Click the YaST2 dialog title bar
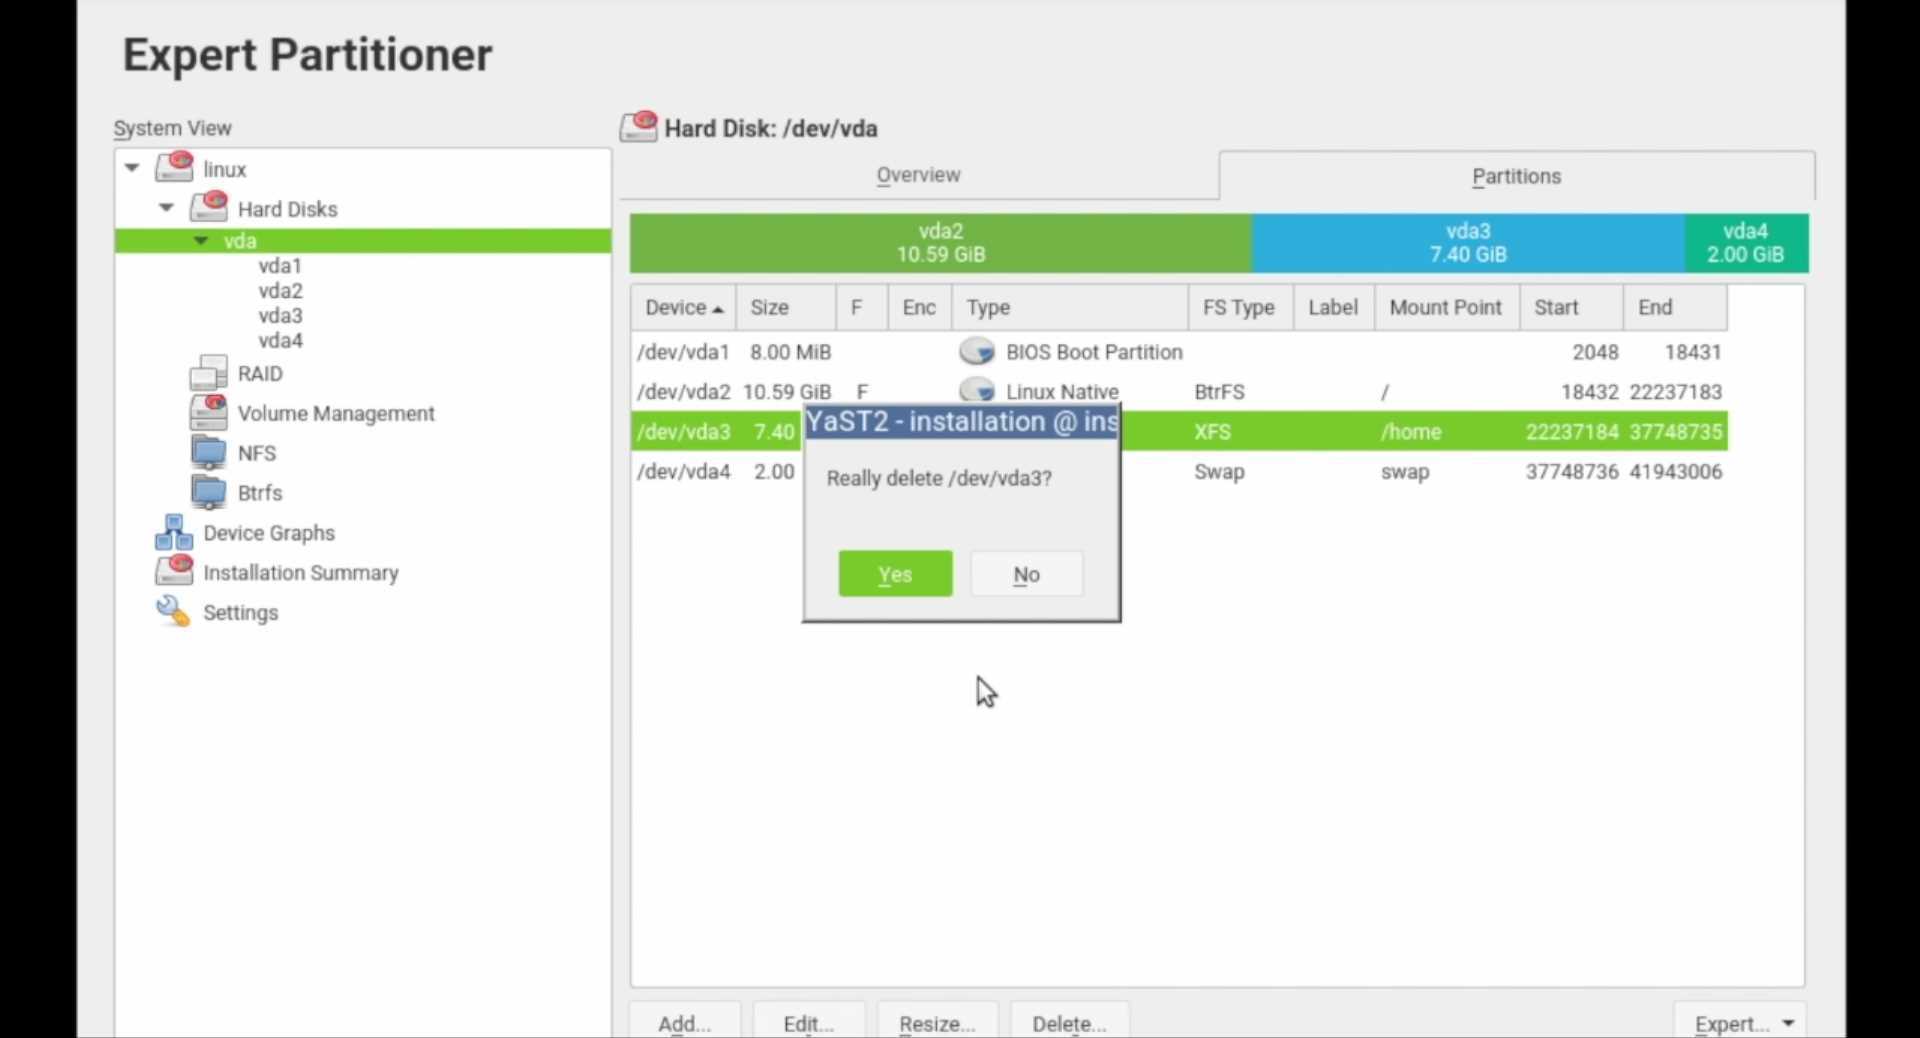Image resolution: width=1920 pixels, height=1038 pixels. coord(962,422)
